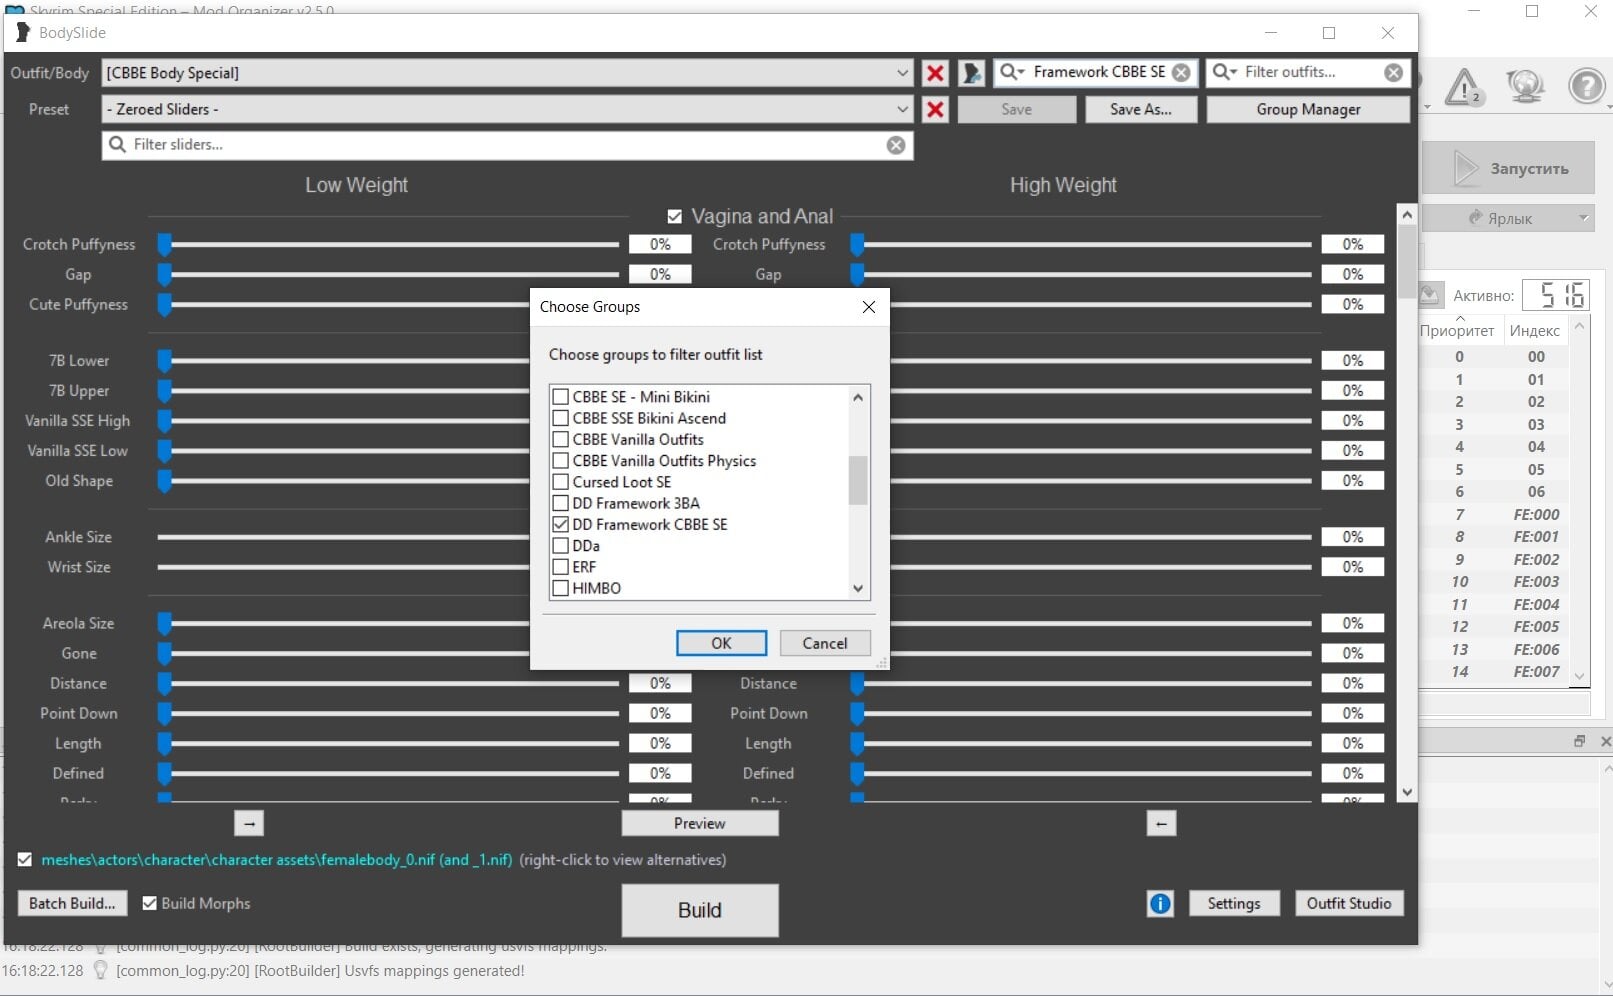Confirm group selection with OK
This screenshot has height=996, width=1613.
pyautogui.click(x=721, y=643)
